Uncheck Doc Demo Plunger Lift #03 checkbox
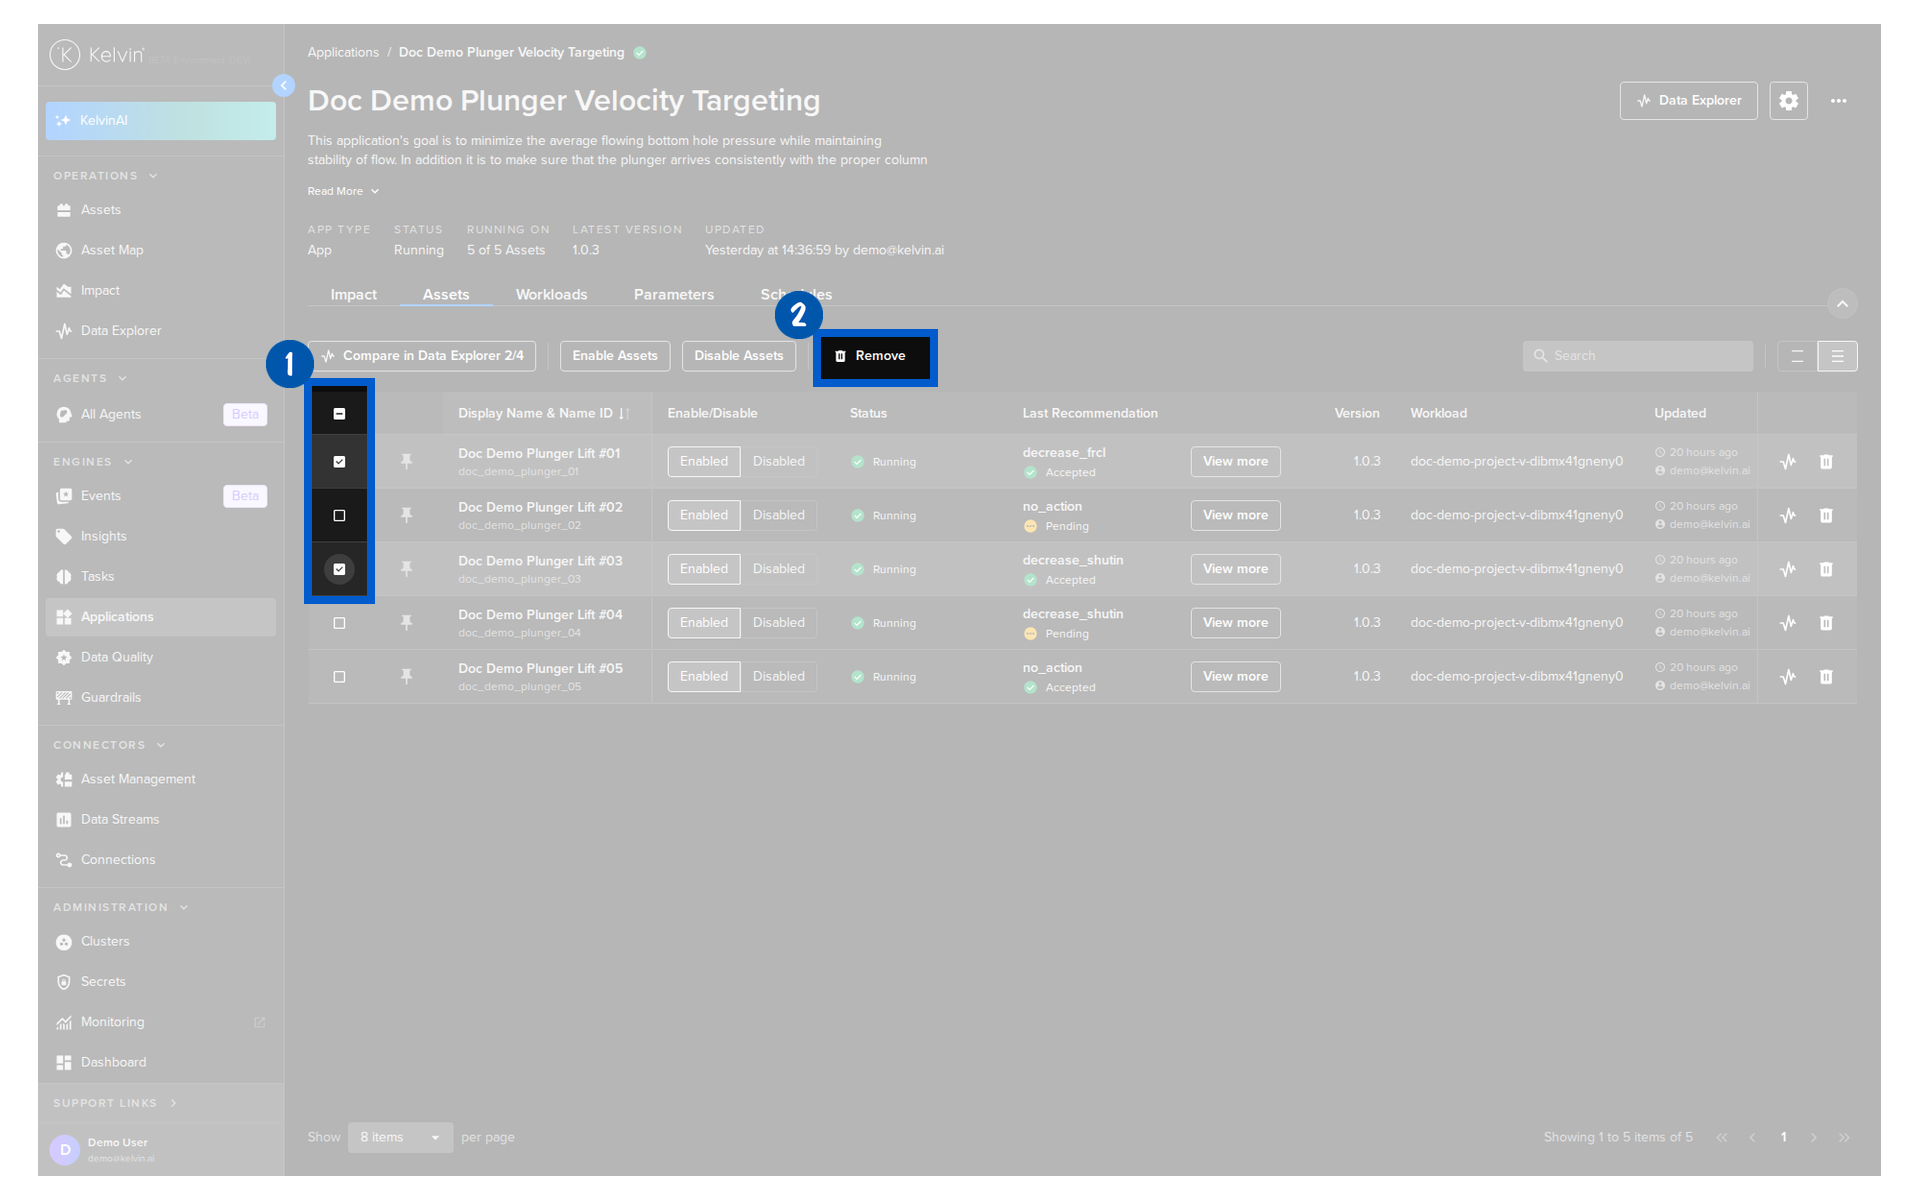The width and height of the screenshot is (1920, 1200). coord(339,569)
